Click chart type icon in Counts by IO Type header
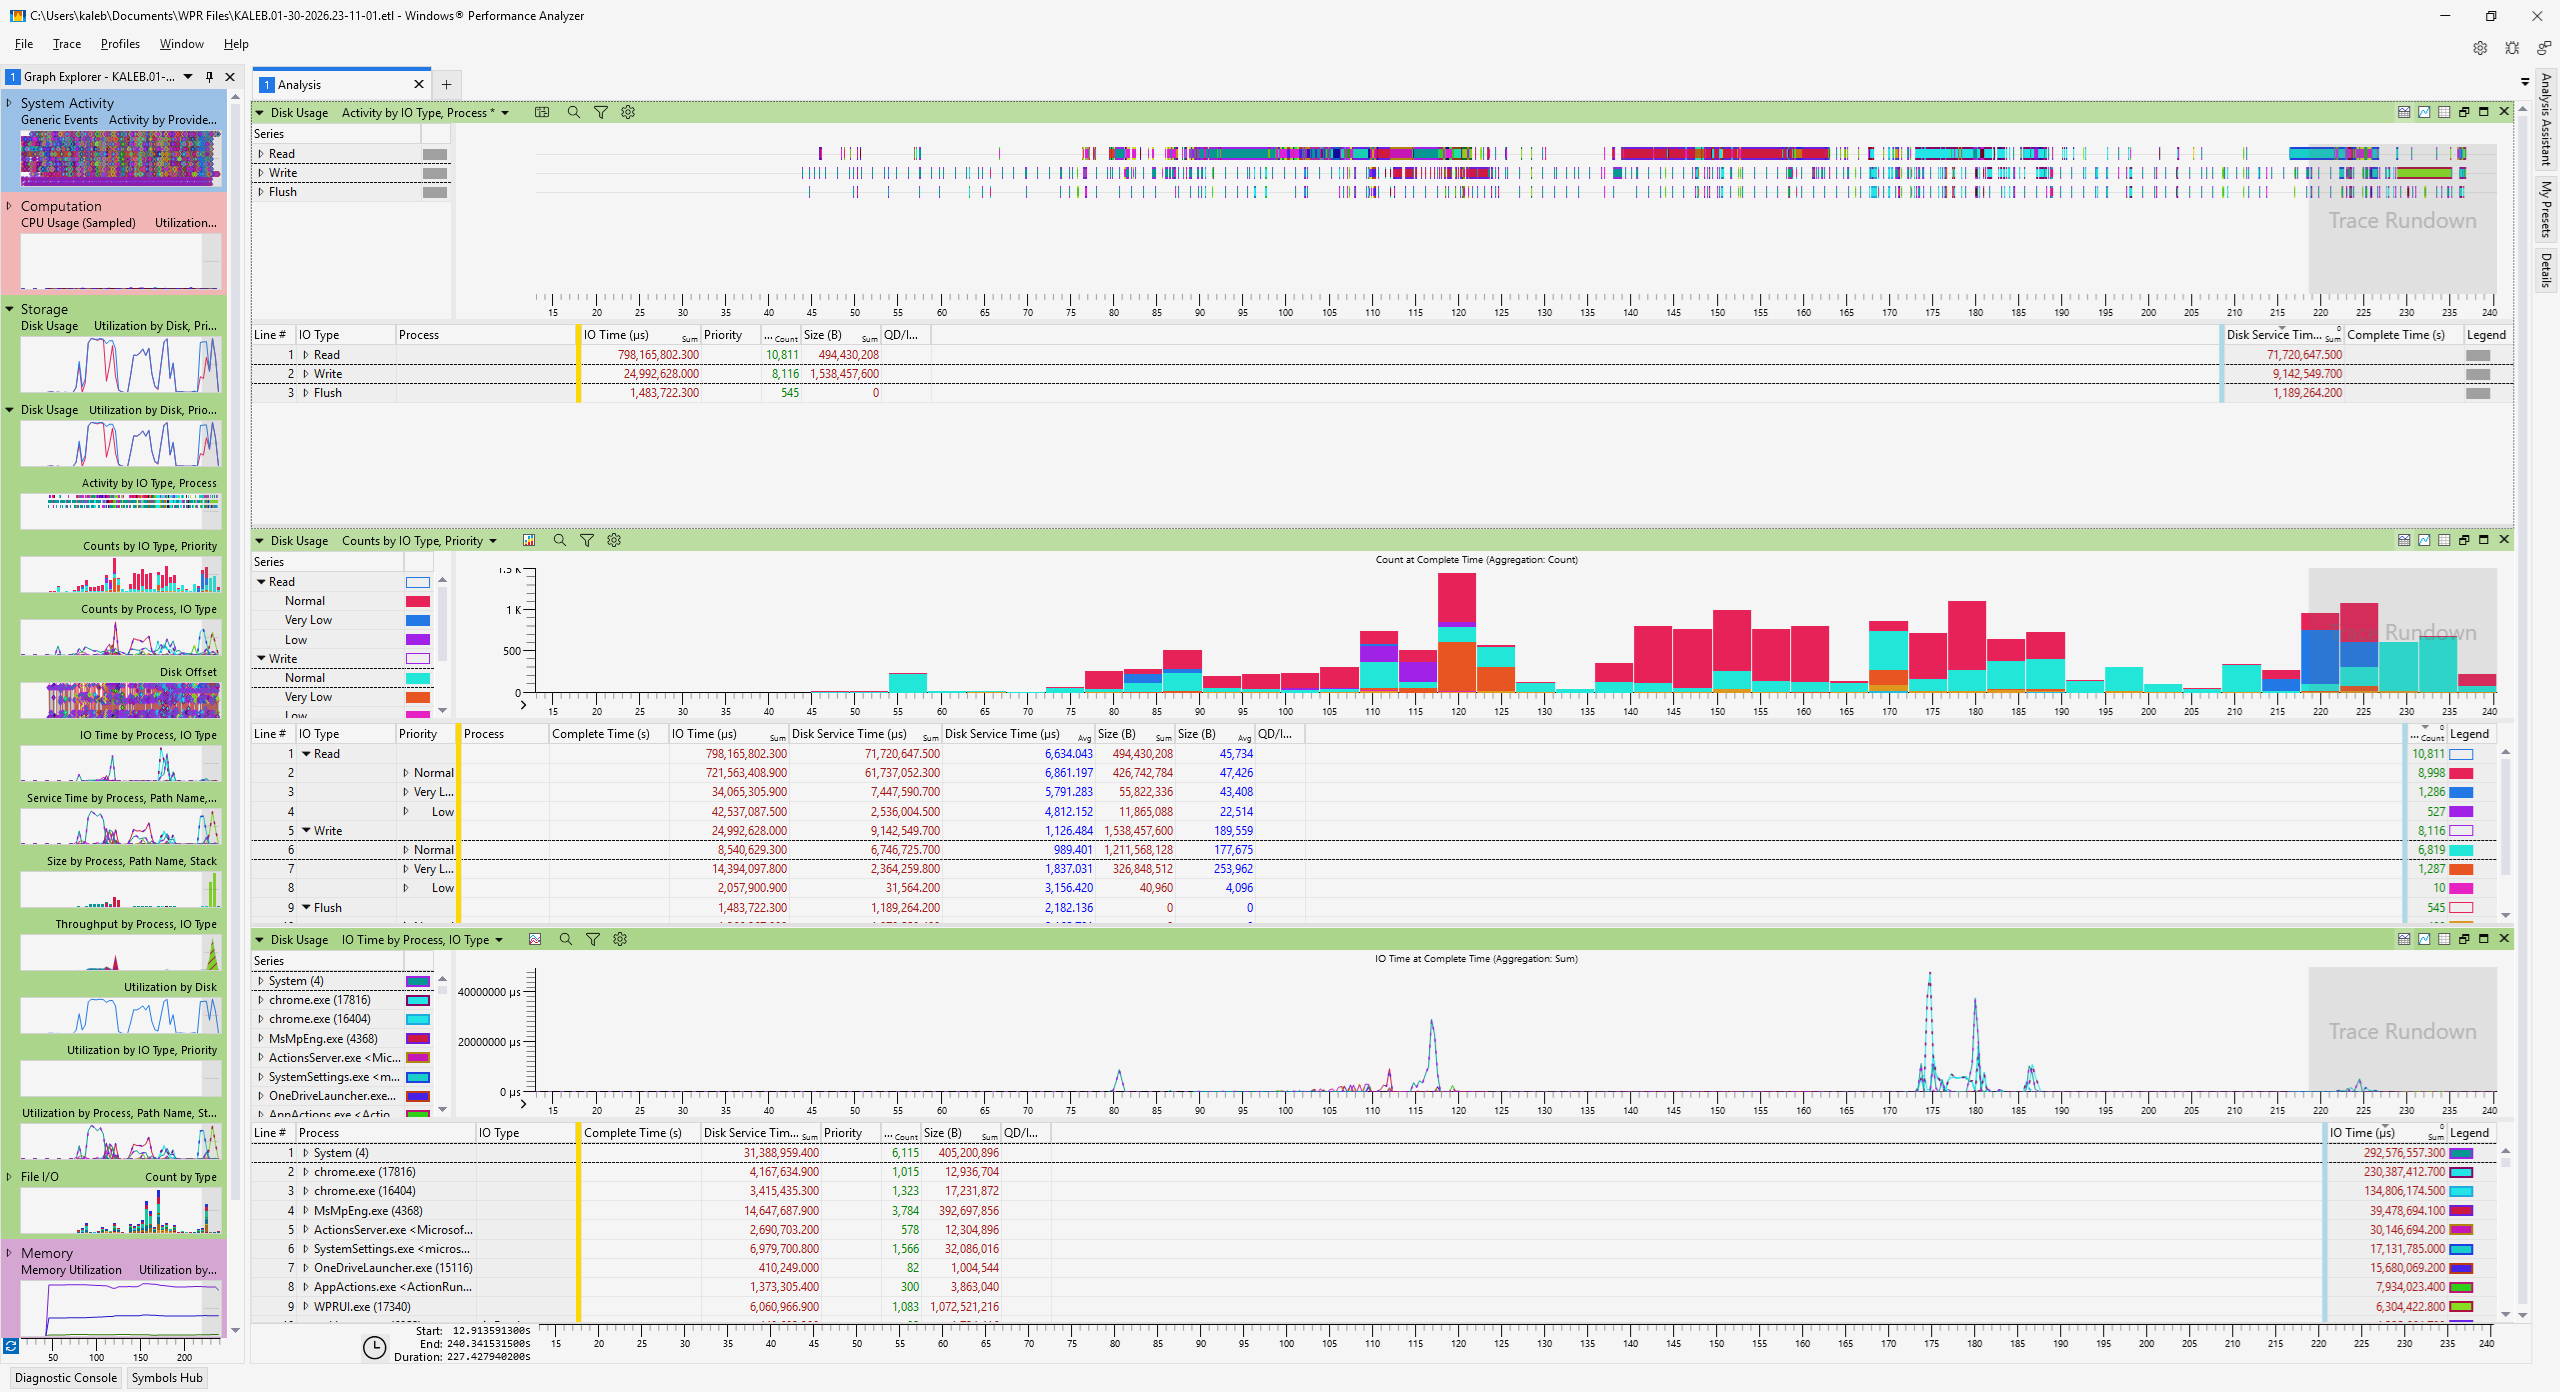The image size is (2560, 1392). 529,541
